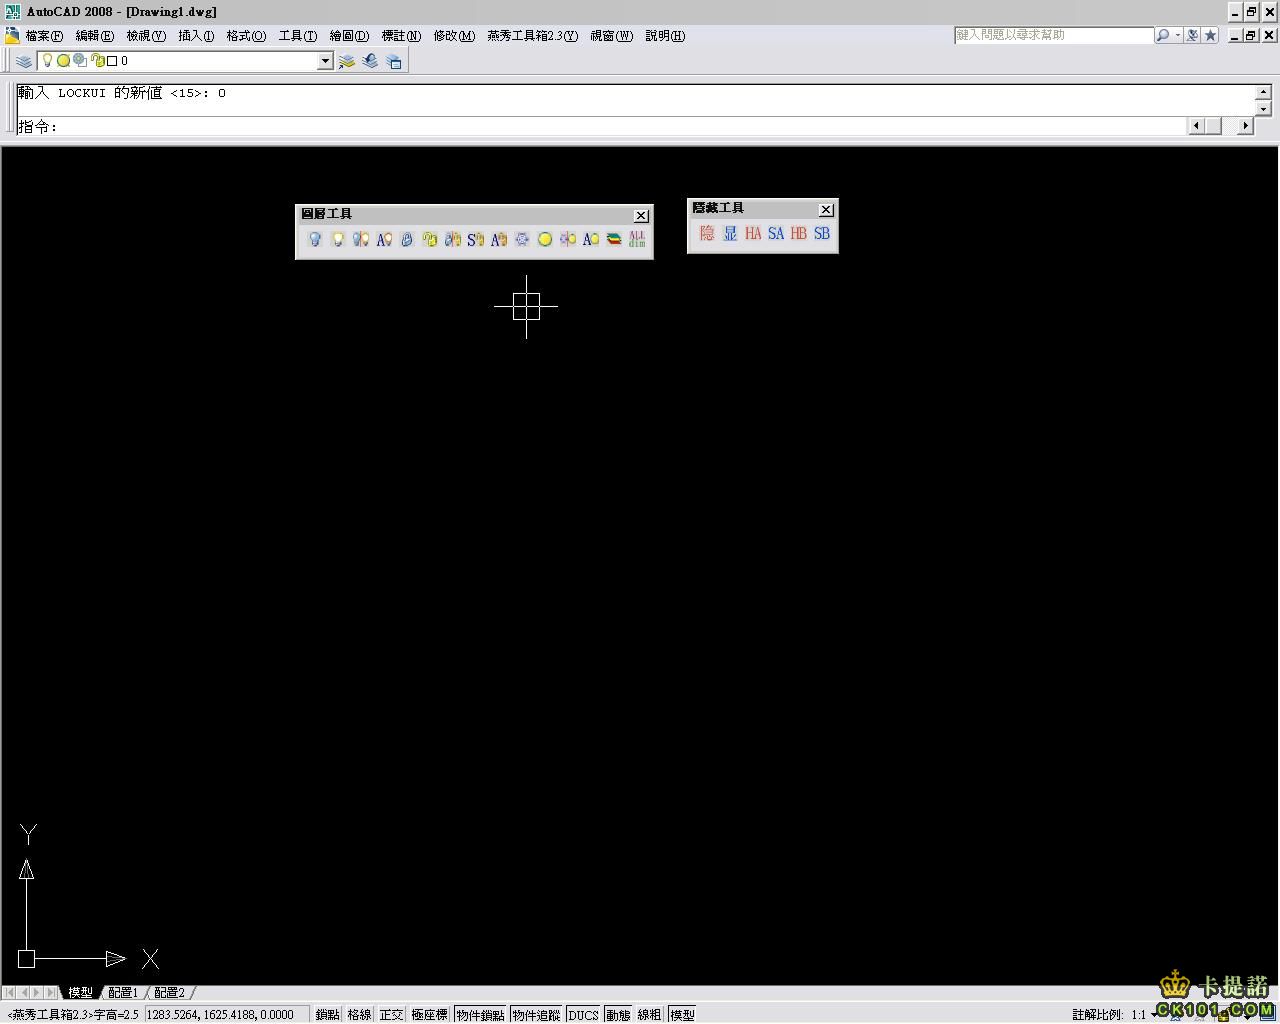The height and width of the screenshot is (1024, 1280).
Task: Click the help search input field
Action: 1054,35
